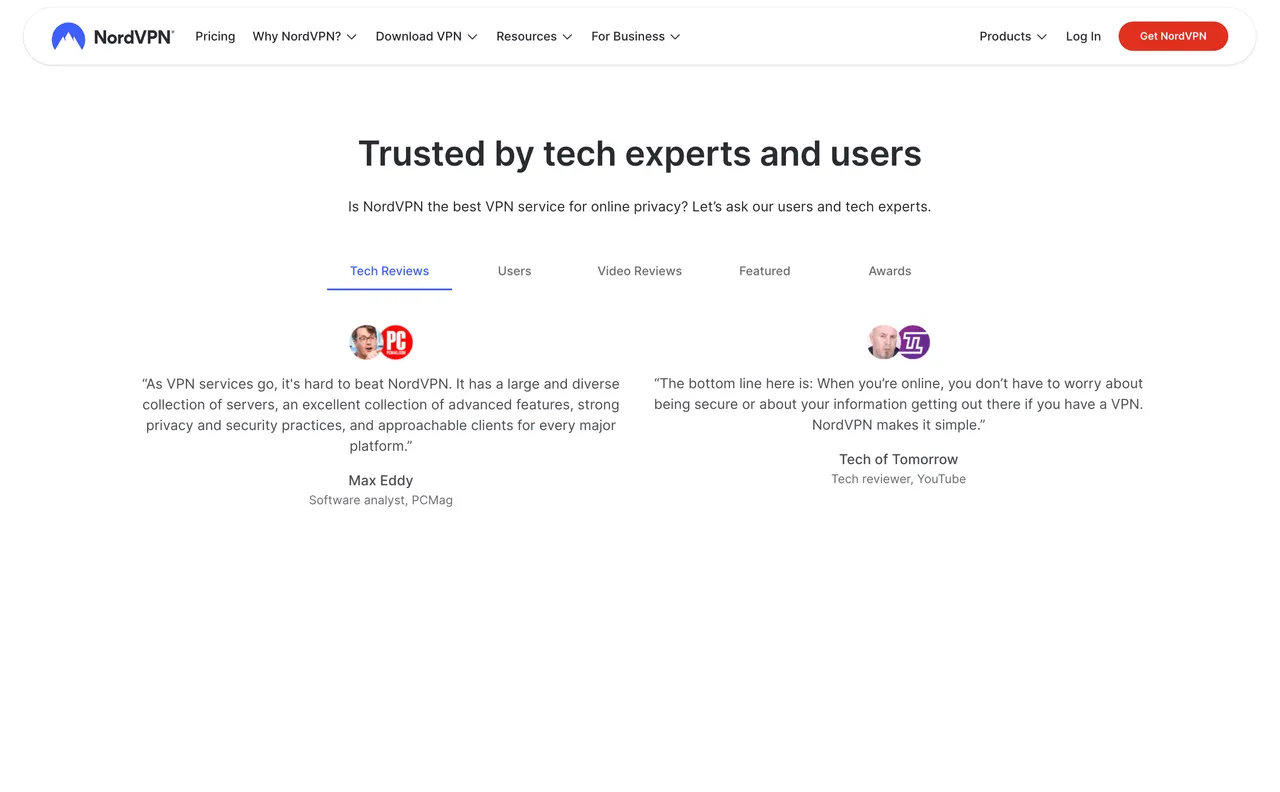1280x792 pixels.
Task: Click the Get NordVPN button
Action: [1173, 37]
